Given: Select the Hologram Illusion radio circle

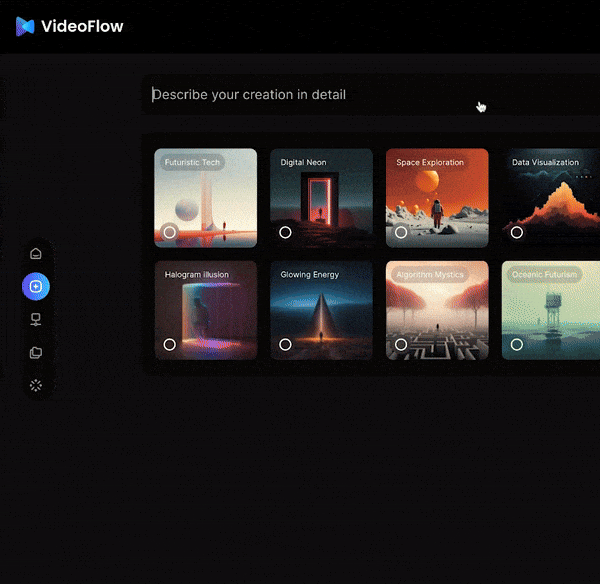Looking at the screenshot, I should (x=170, y=344).
